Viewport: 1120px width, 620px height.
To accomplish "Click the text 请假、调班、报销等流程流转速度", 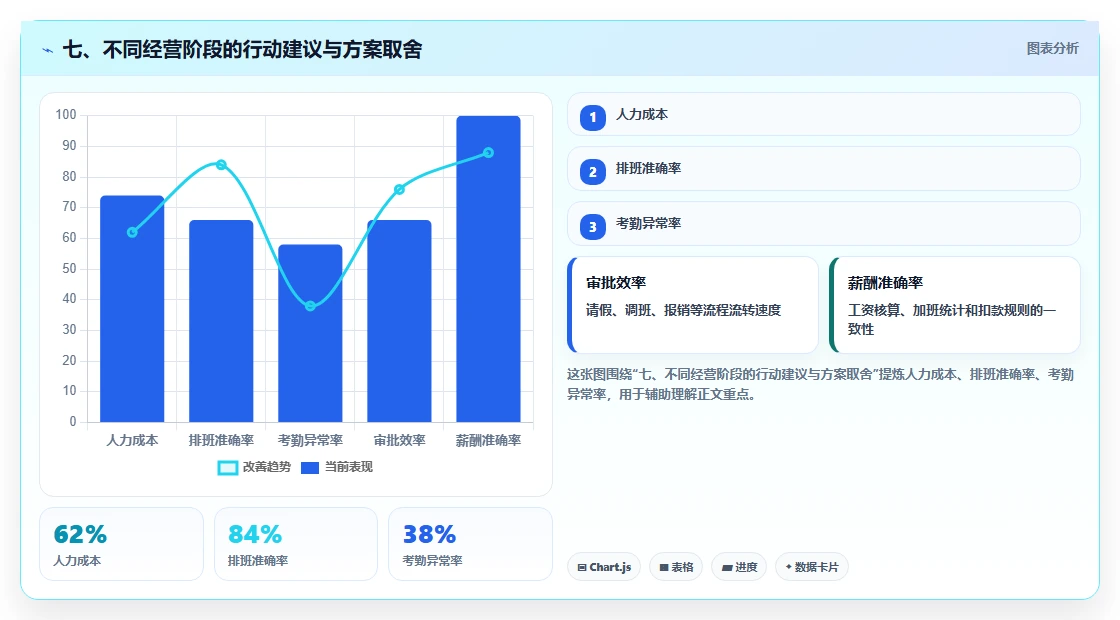I will pyautogui.click(x=684, y=311).
